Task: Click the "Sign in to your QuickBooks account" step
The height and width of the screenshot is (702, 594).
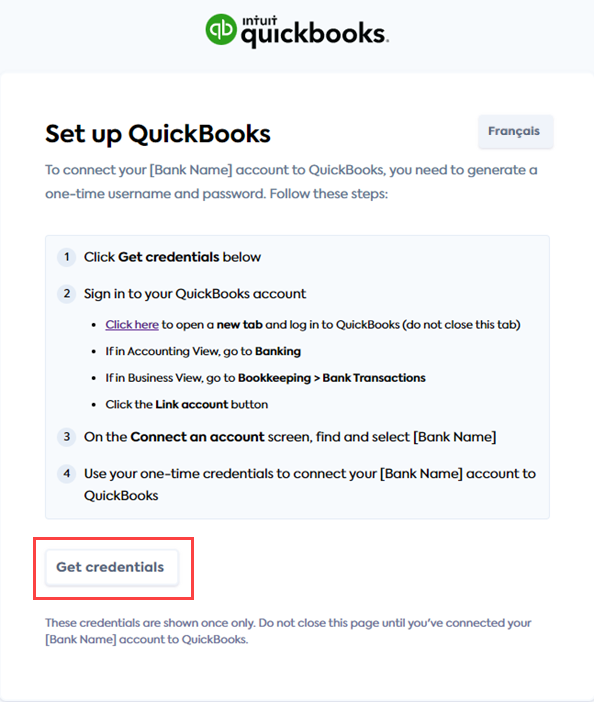Action: (195, 294)
